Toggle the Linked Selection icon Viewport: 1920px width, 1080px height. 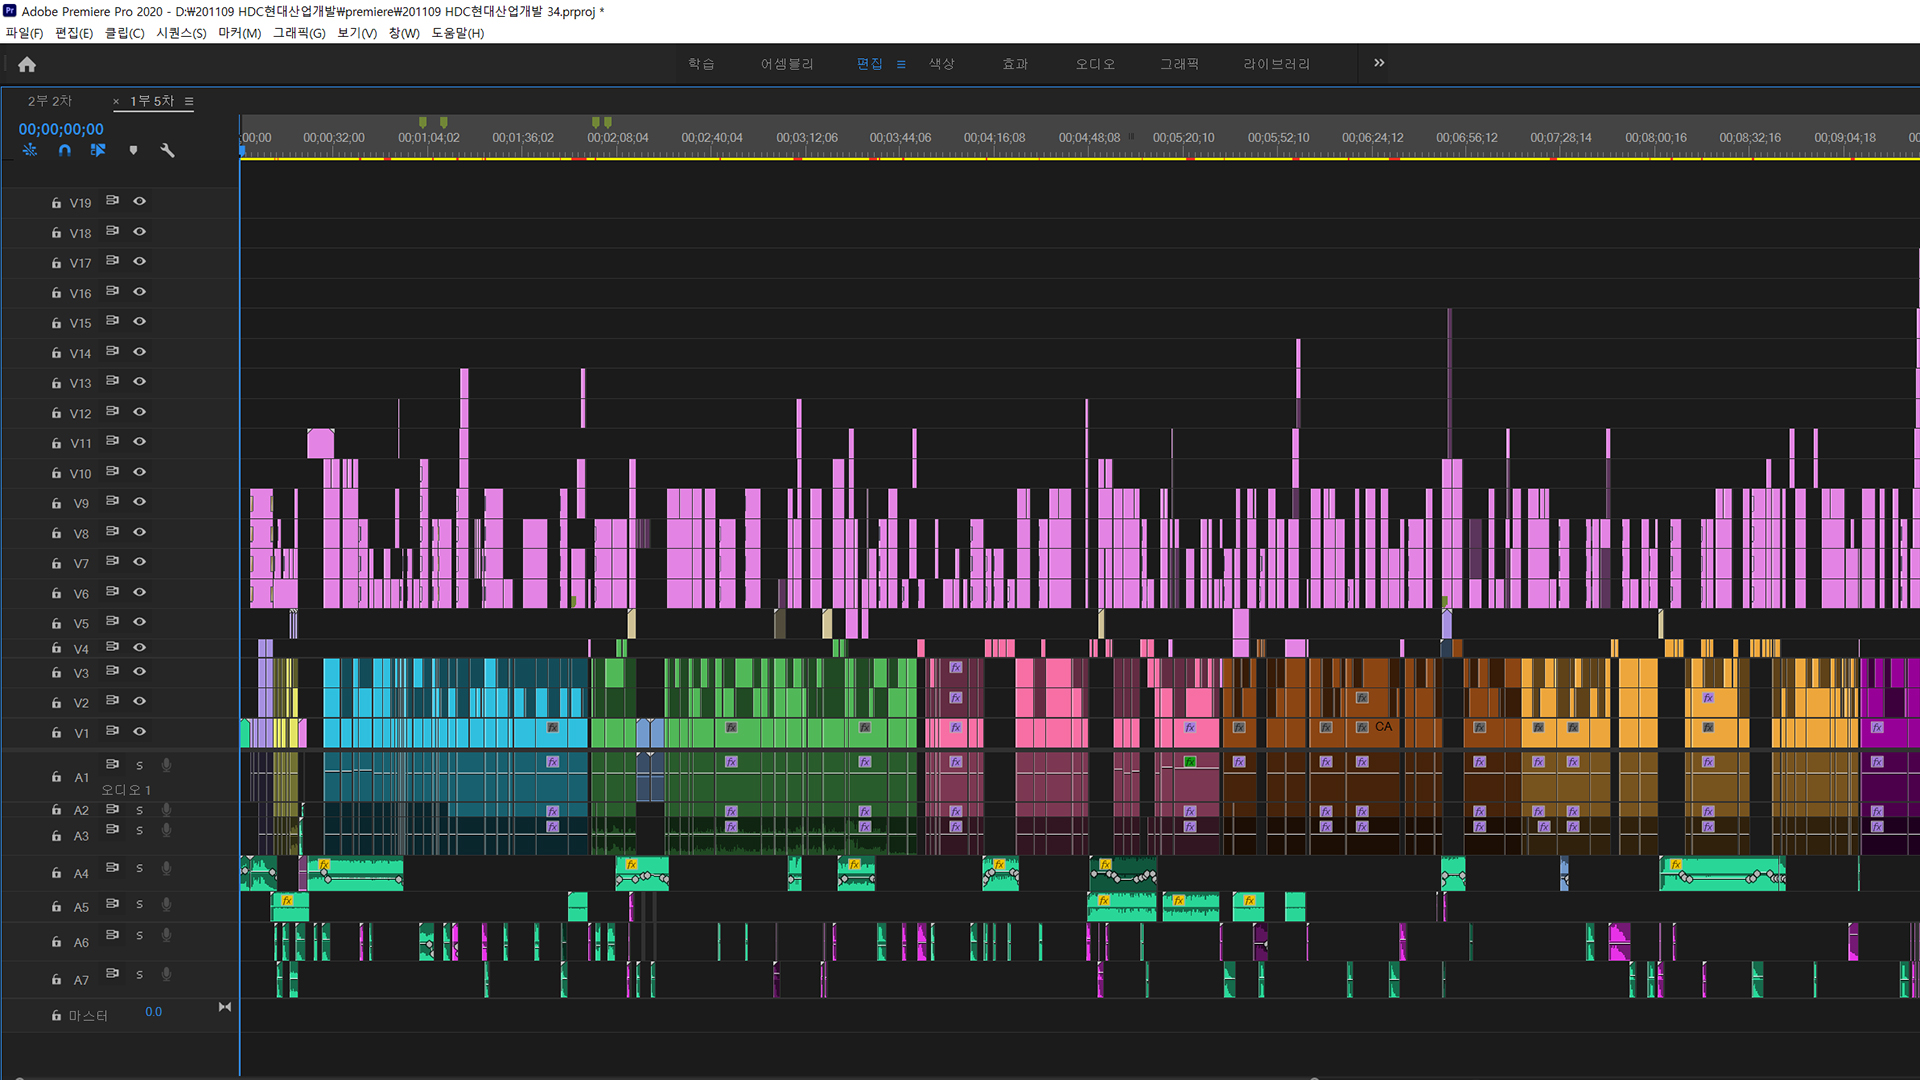[x=98, y=150]
